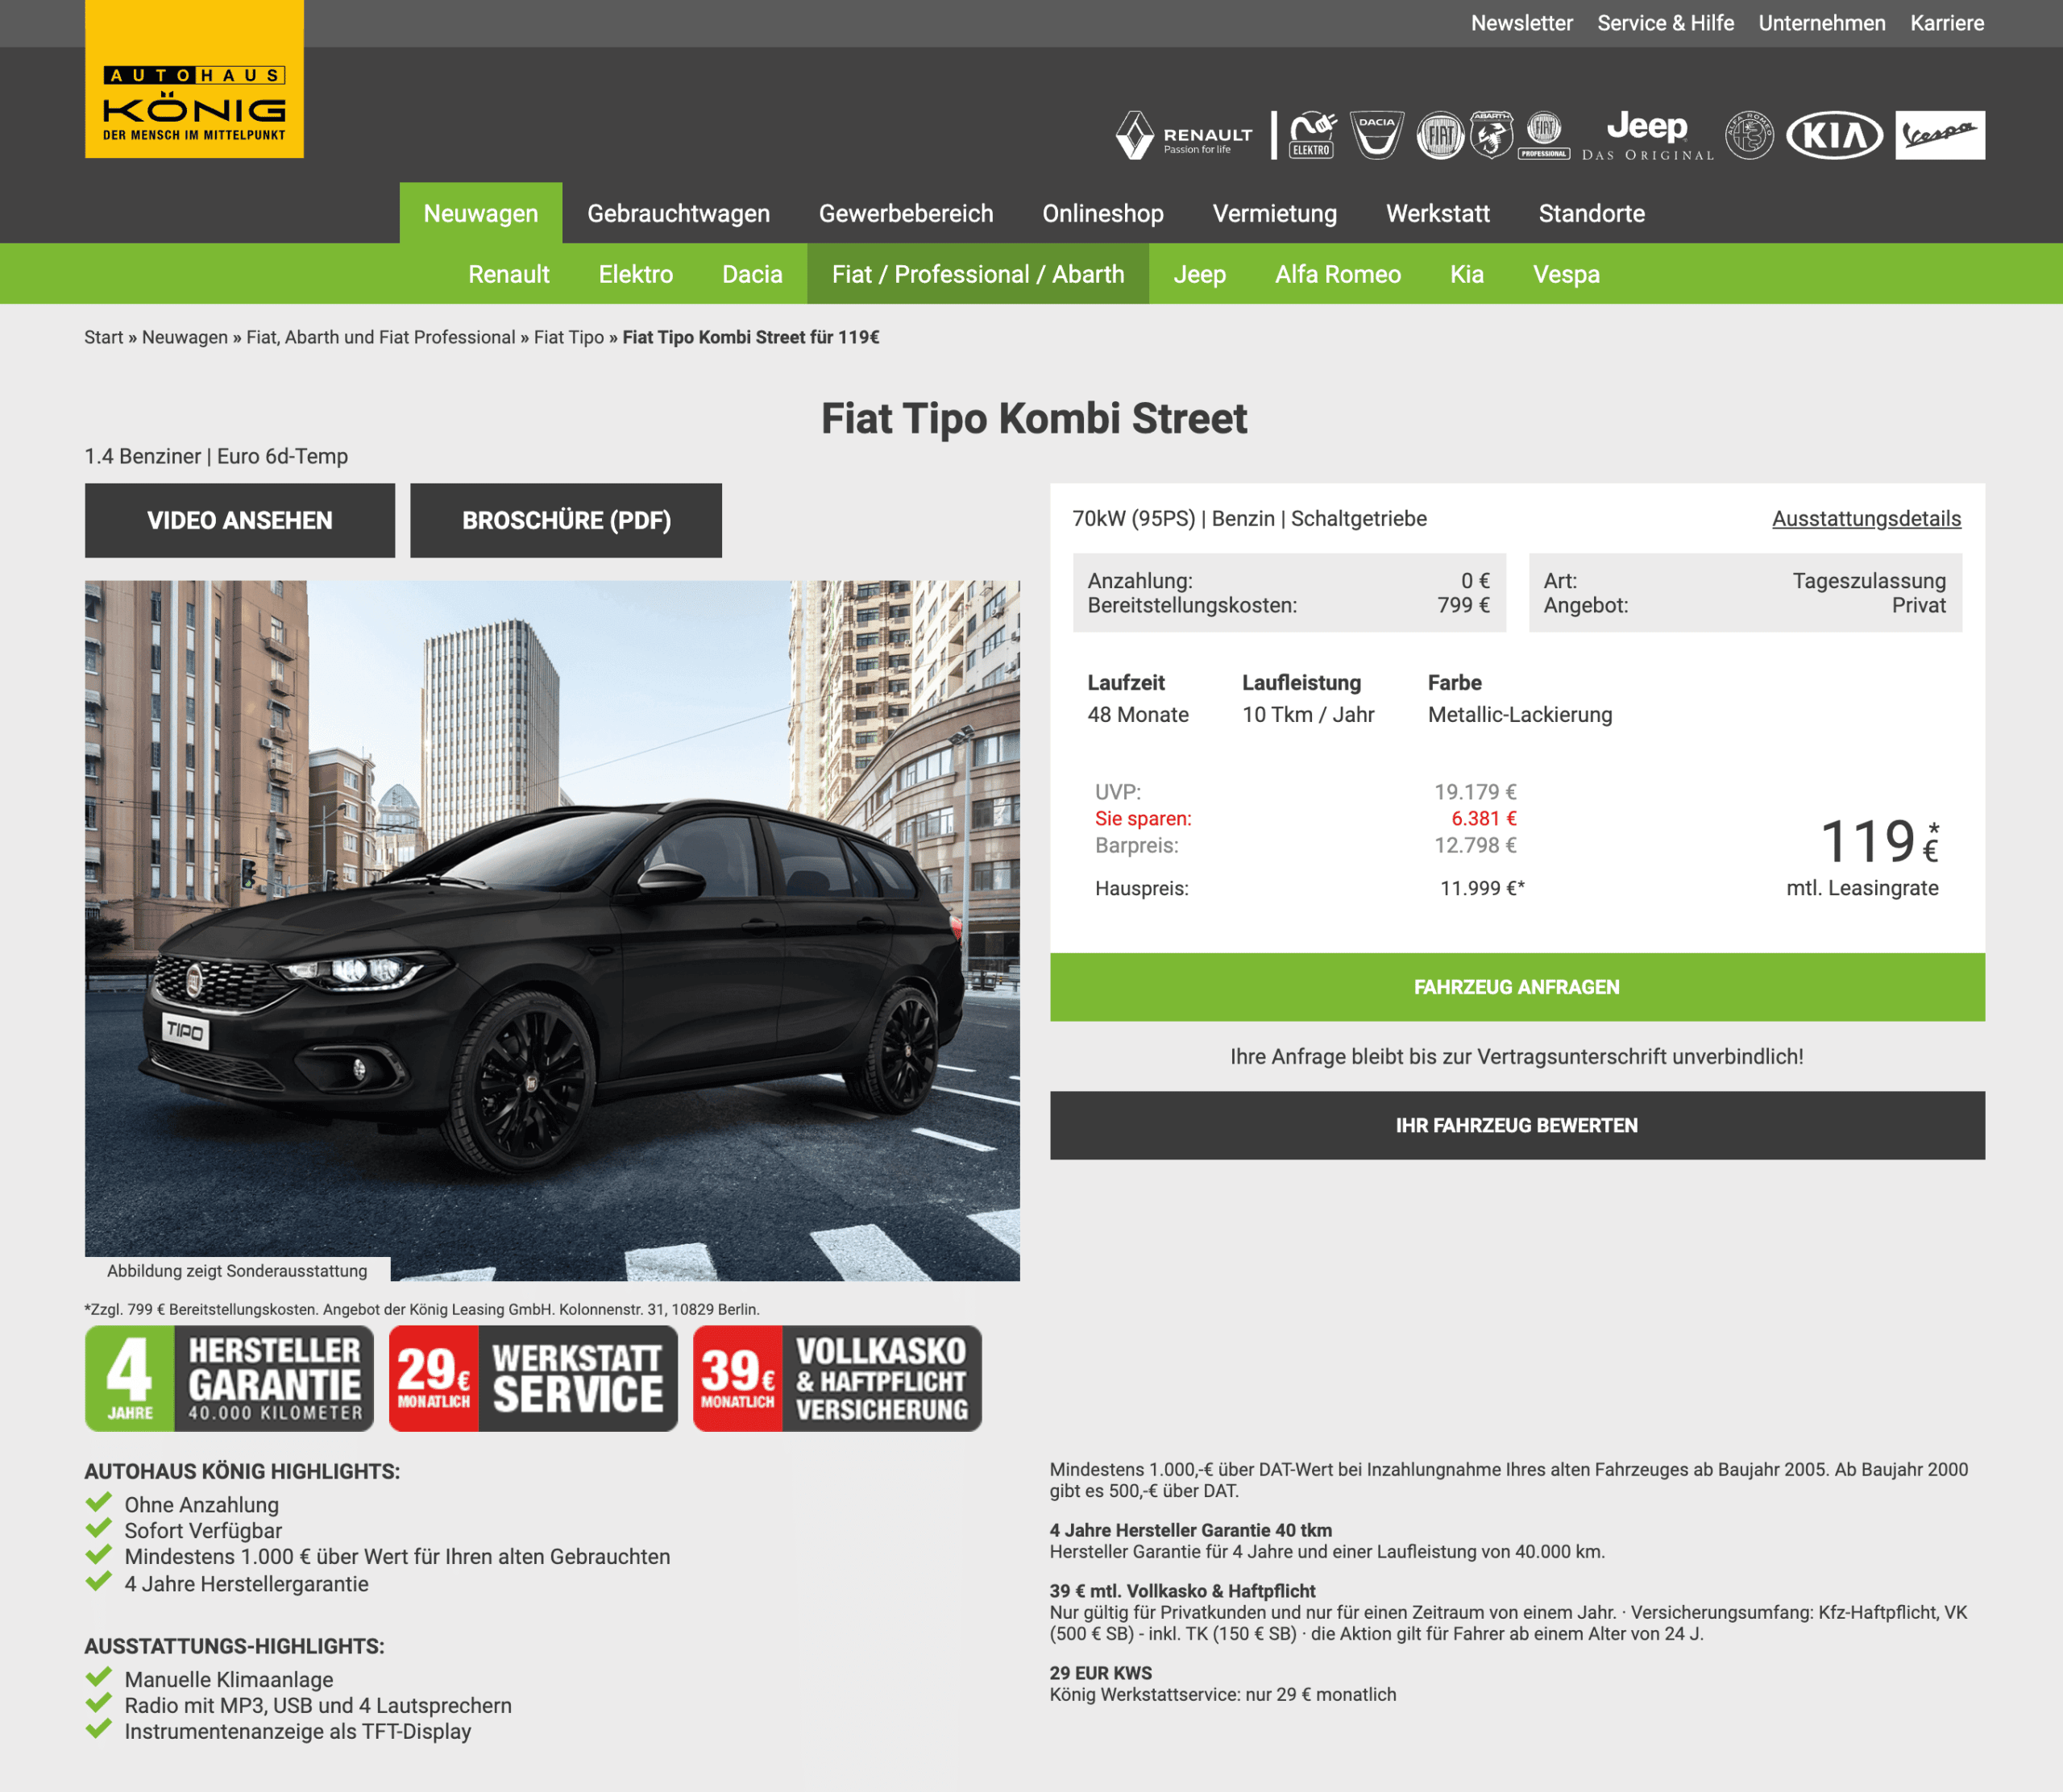Click the Hauspreis 11.999 € value
The height and width of the screenshot is (1792, 2063).
click(x=1482, y=888)
